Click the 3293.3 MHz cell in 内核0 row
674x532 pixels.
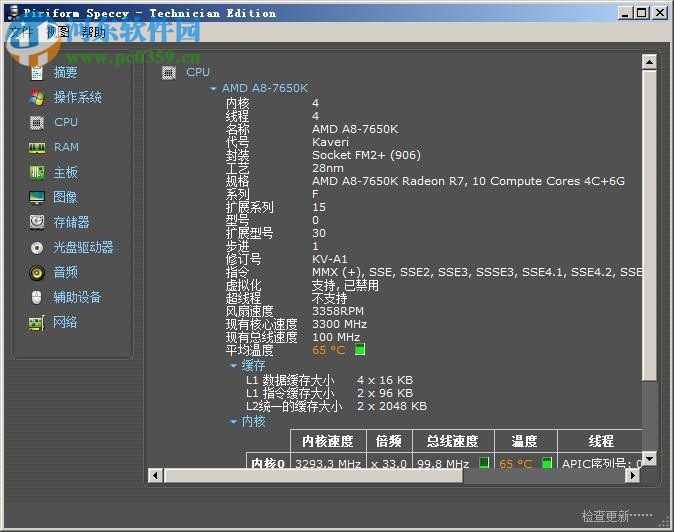[x=328, y=464]
